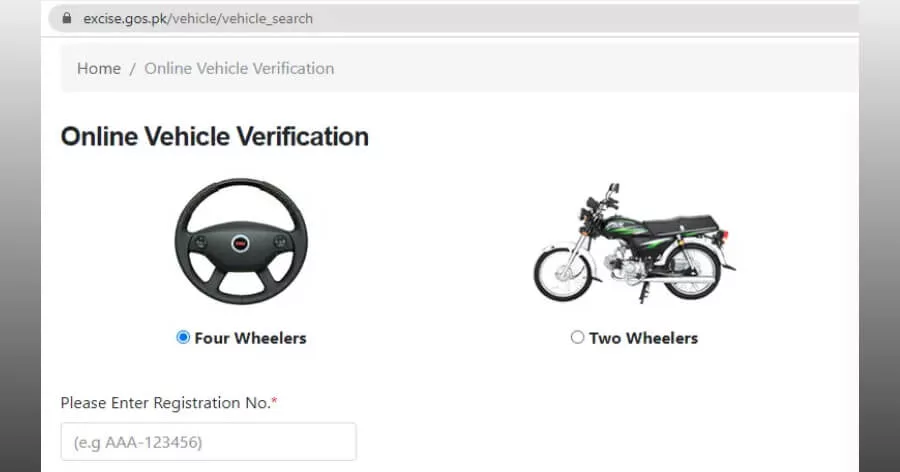Click the steering wheel image
The width and height of the screenshot is (900, 472).
tap(241, 241)
